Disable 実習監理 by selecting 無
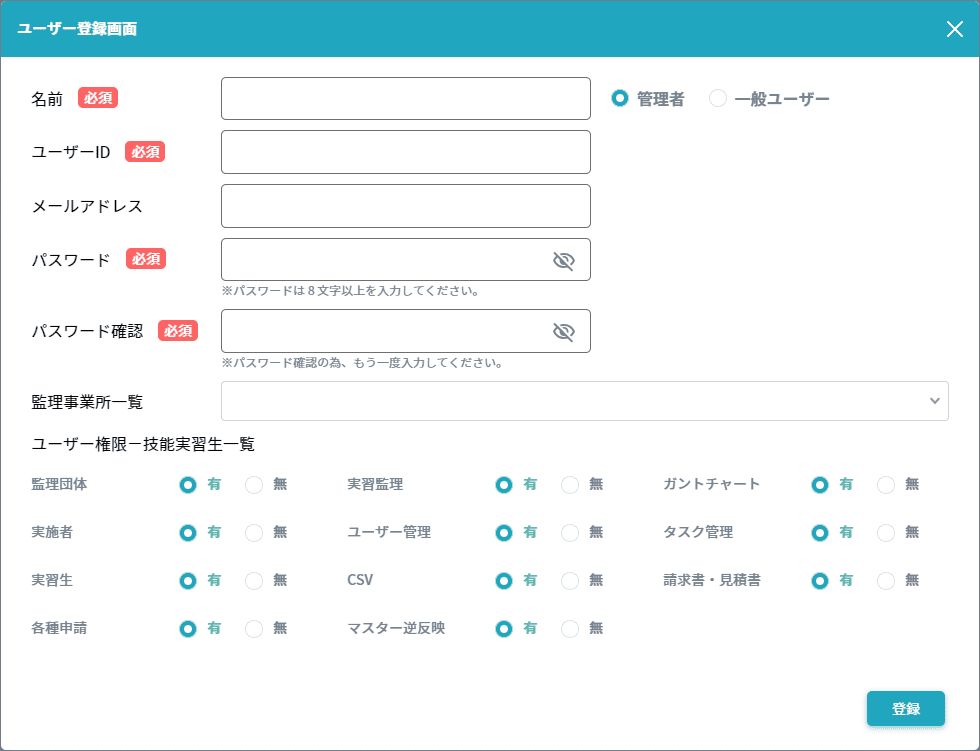This screenshot has height=751, width=980. tap(570, 485)
